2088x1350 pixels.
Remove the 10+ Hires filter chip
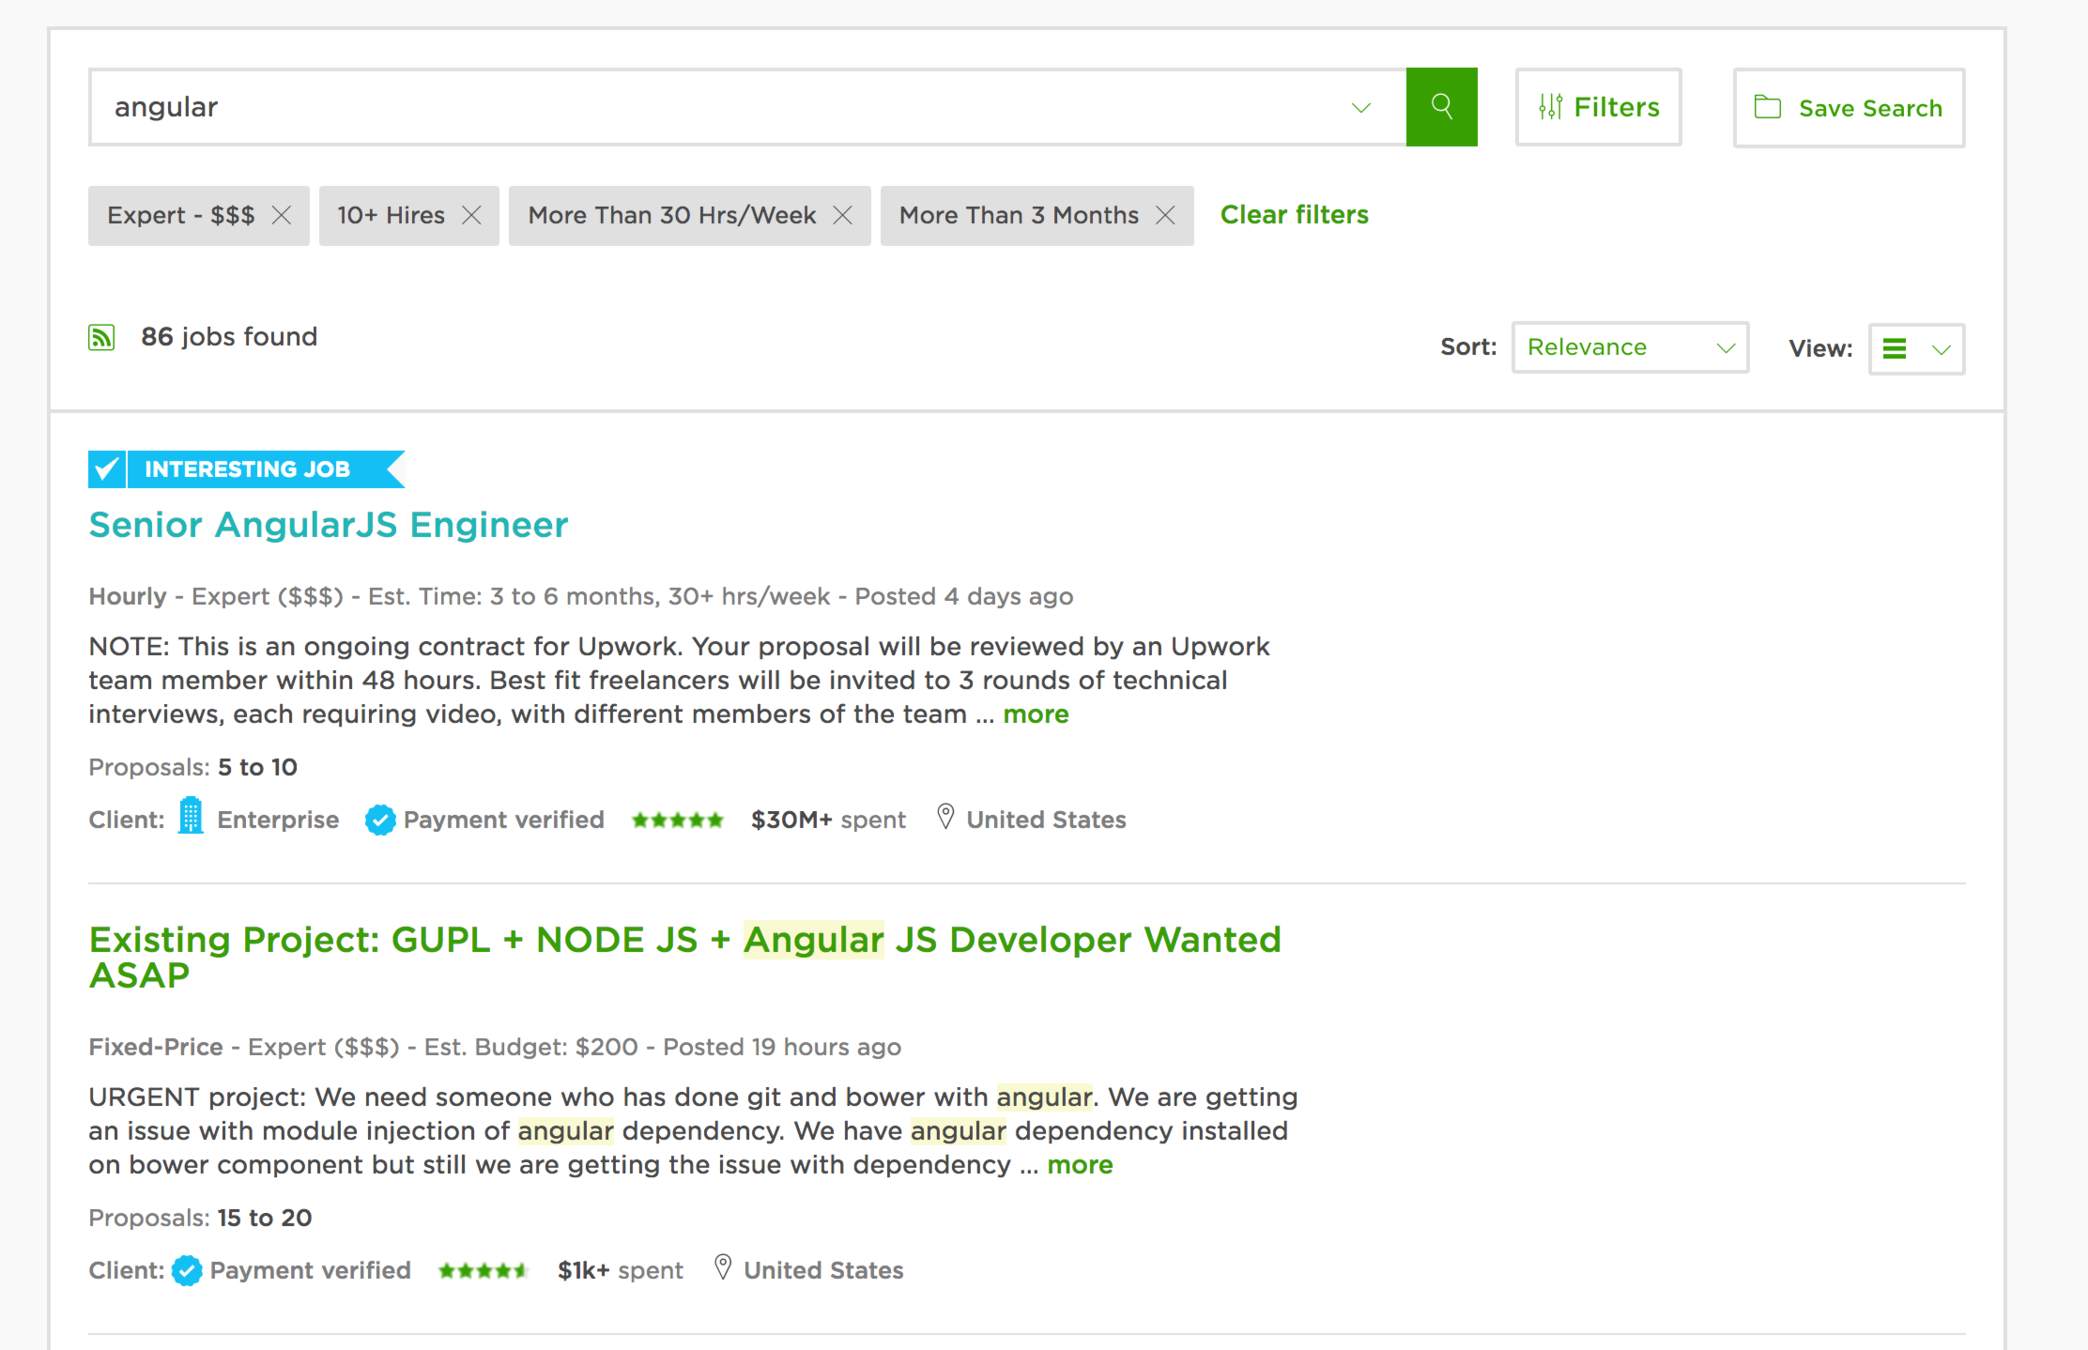coord(472,216)
